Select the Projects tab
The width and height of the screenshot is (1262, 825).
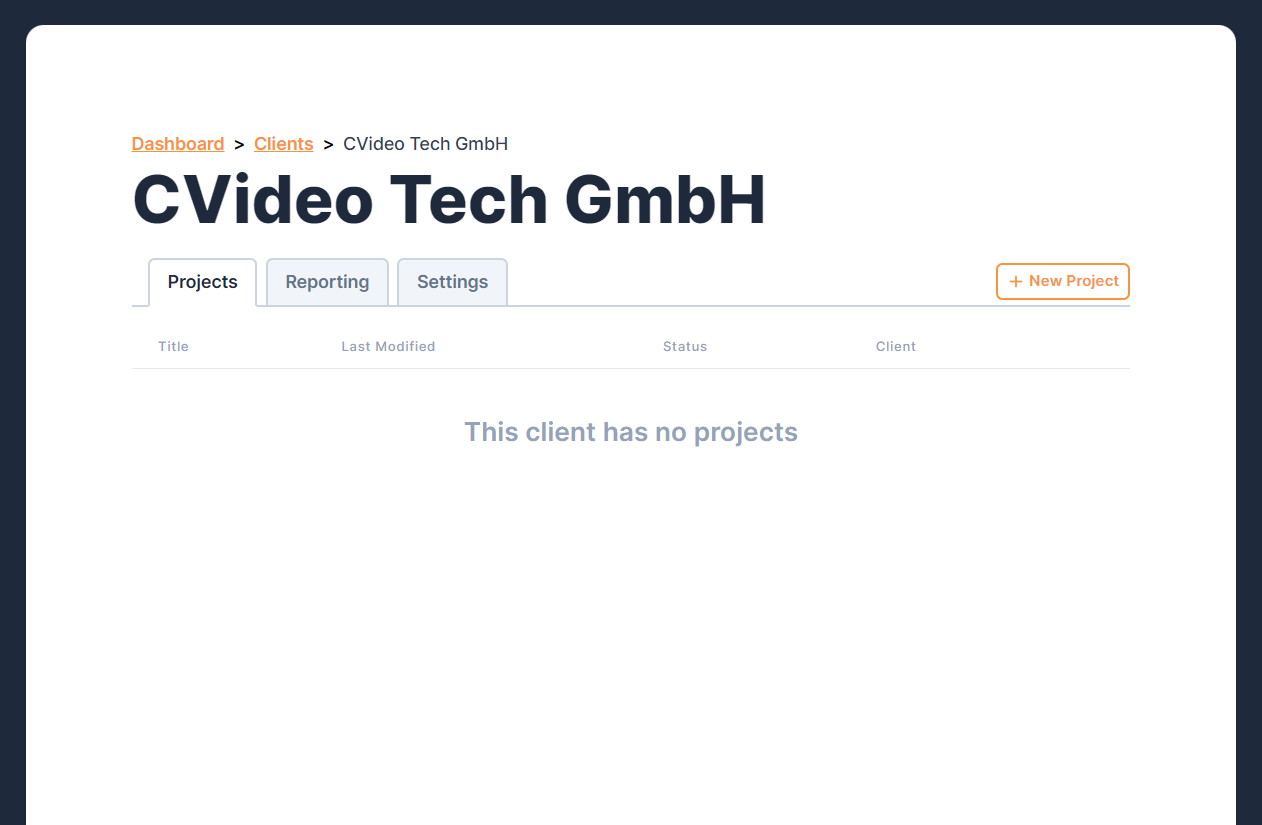point(203,282)
